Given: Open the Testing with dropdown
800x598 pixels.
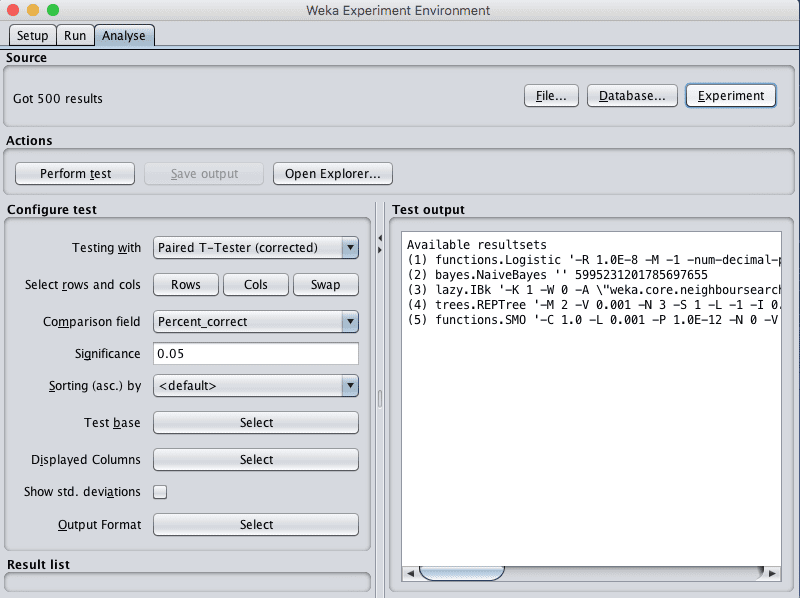Looking at the screenshot, I should pos(256,248).
